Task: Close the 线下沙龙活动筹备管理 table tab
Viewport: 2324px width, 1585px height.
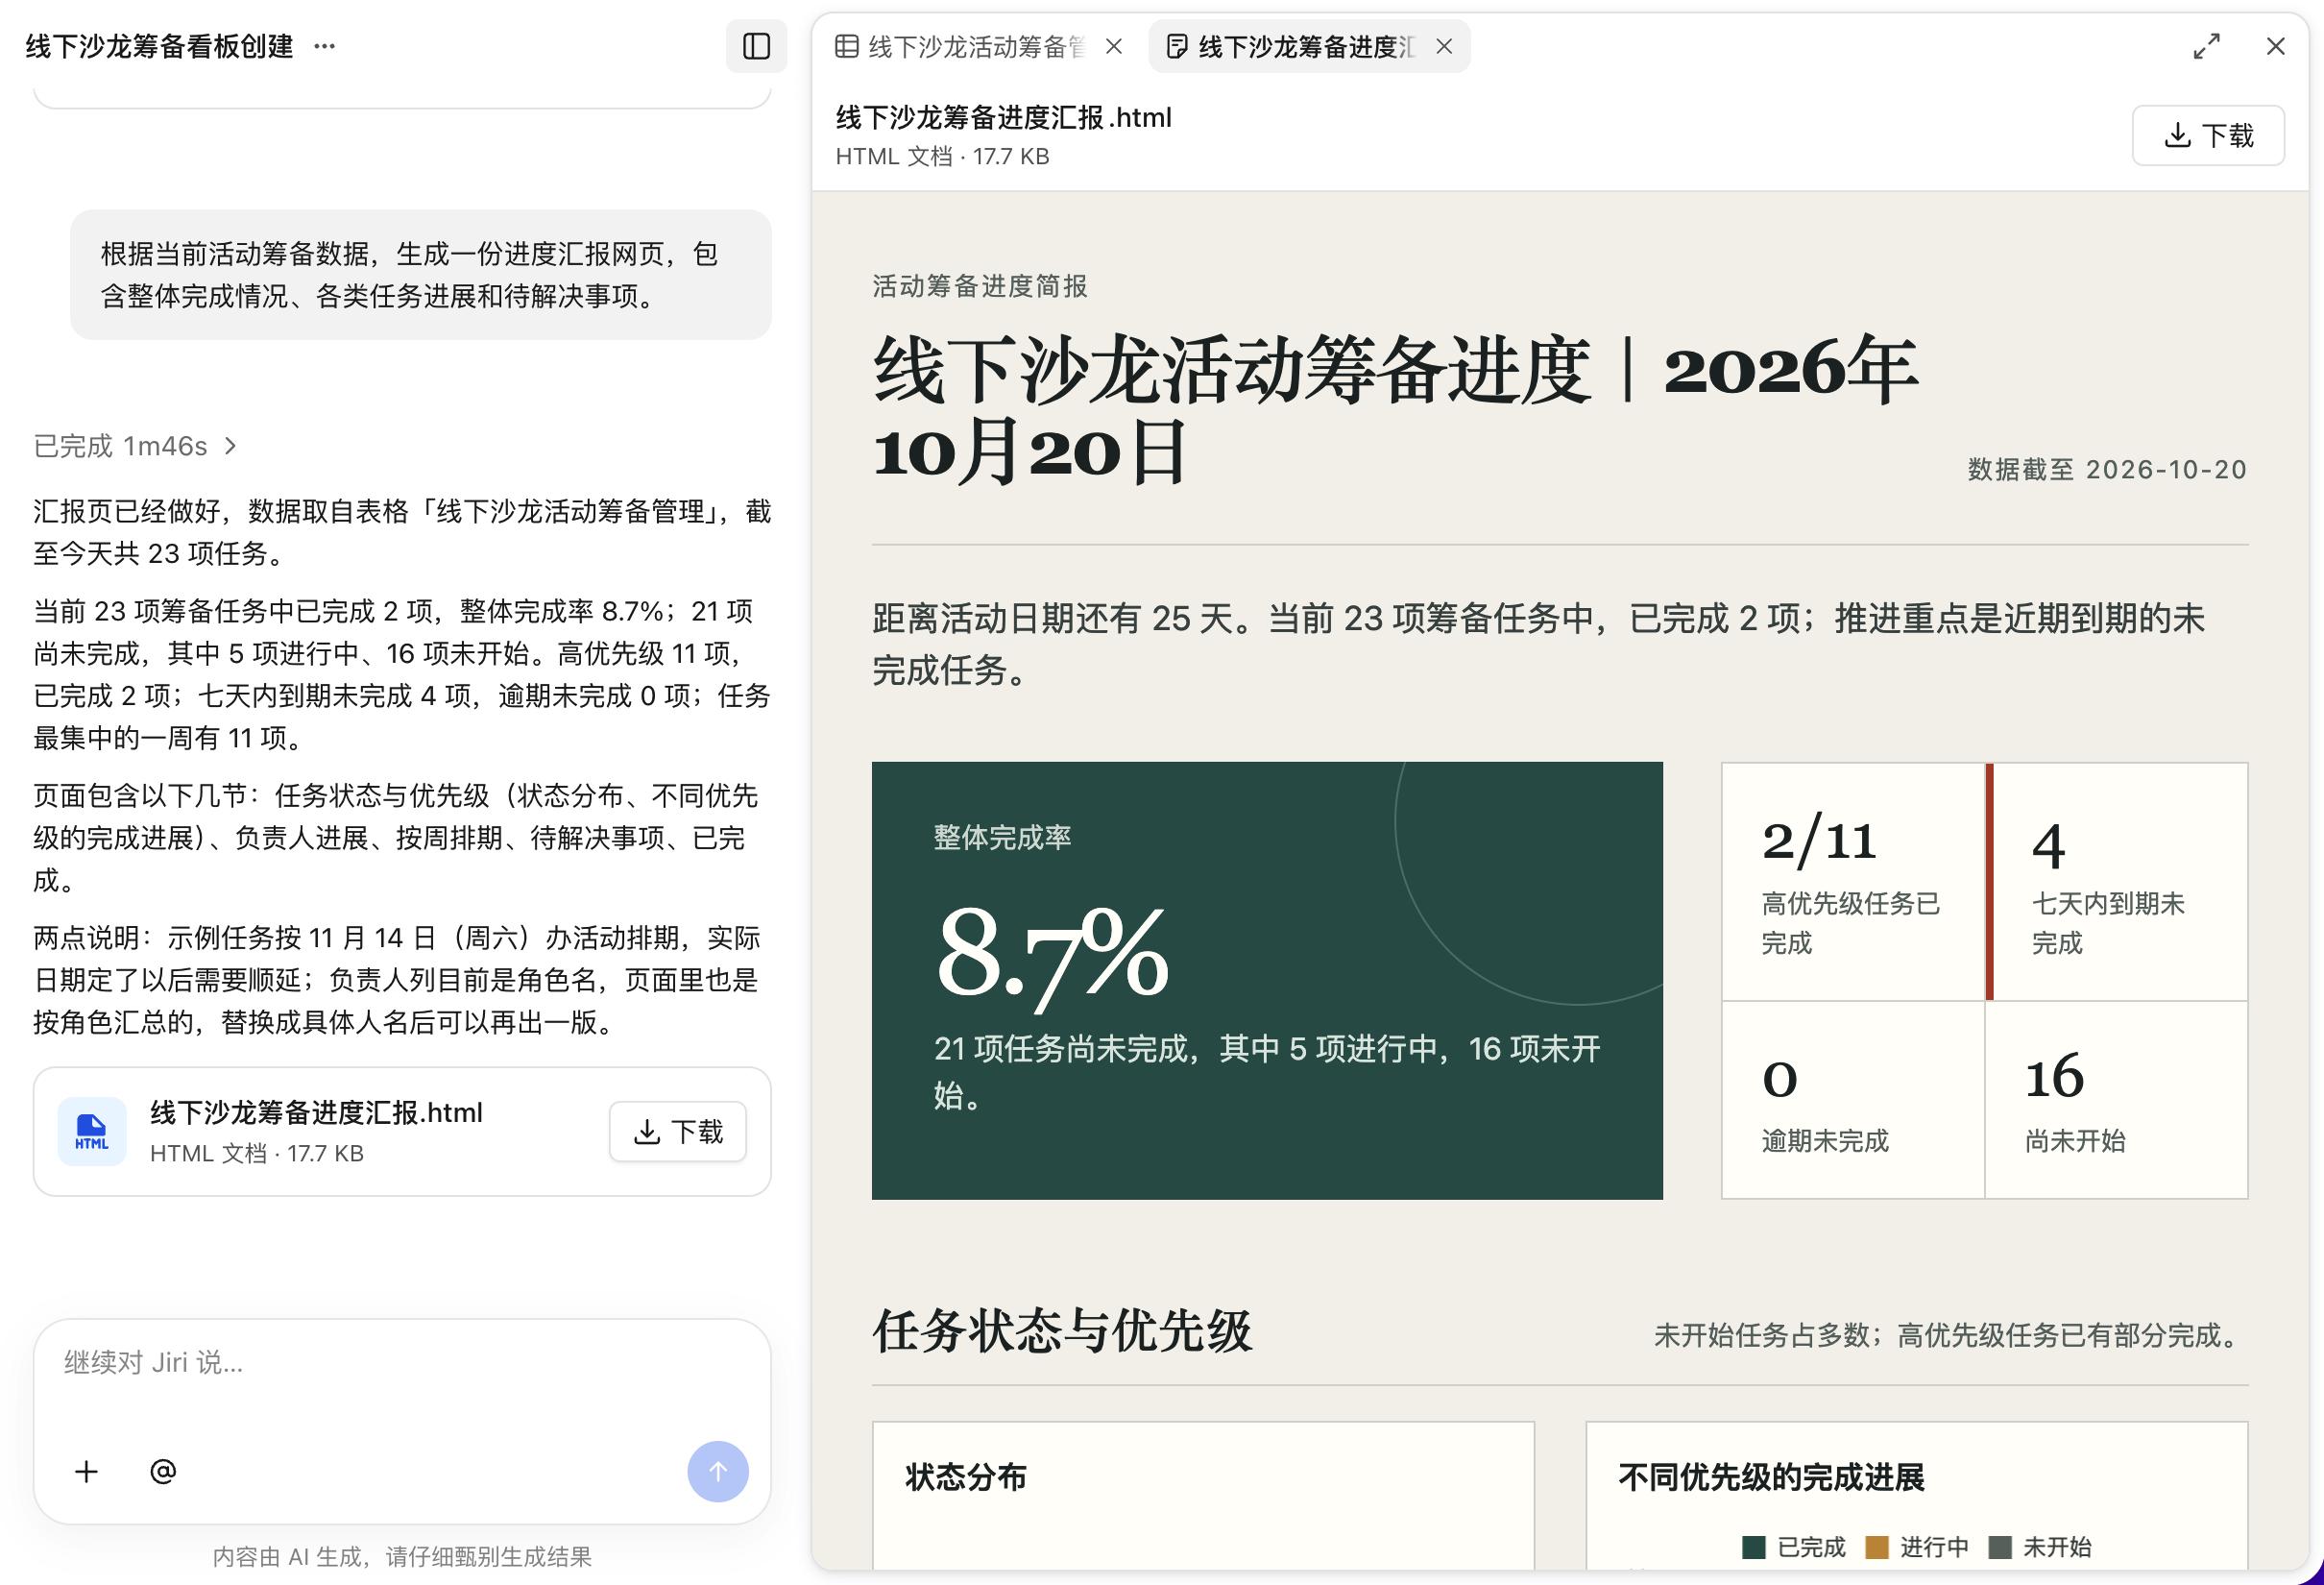Action: coord(1114,46)
